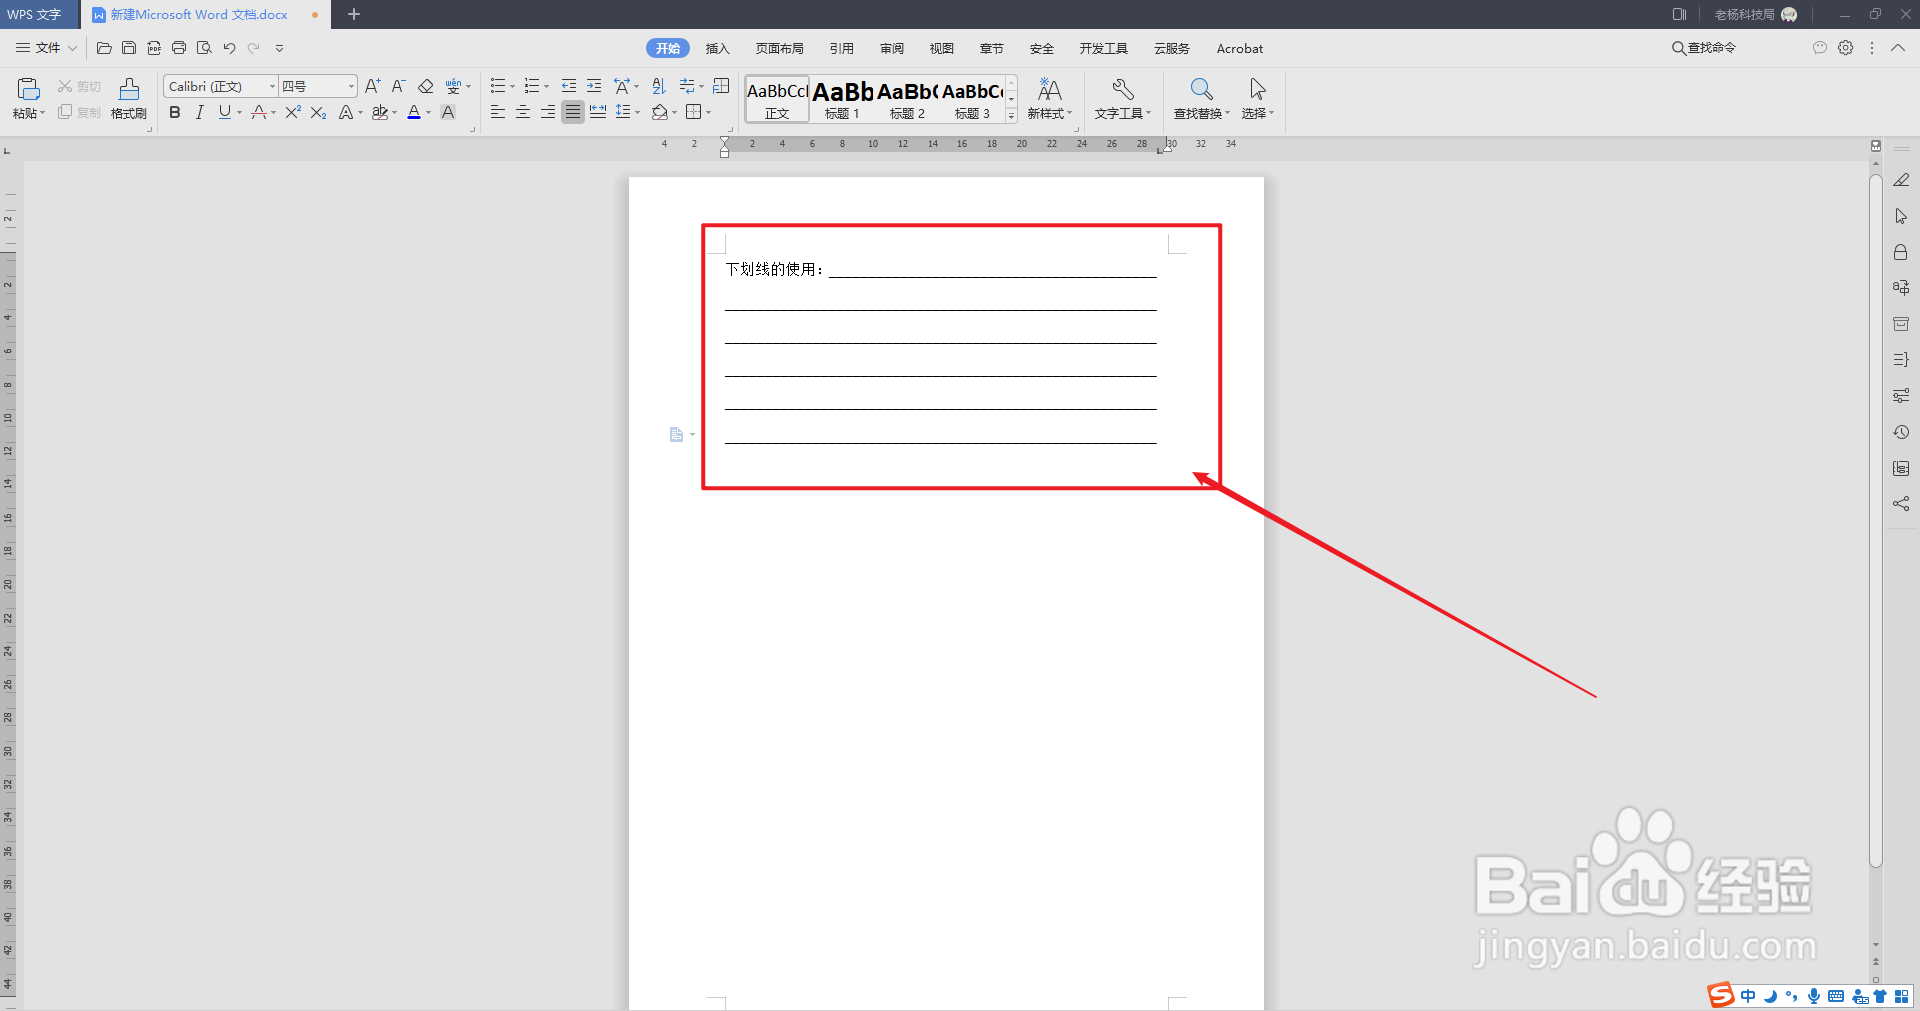The height and width of the screenshot is (1011, 1920).
Task: Click the Sogou input method S icon
Action: click(1720, 995)
